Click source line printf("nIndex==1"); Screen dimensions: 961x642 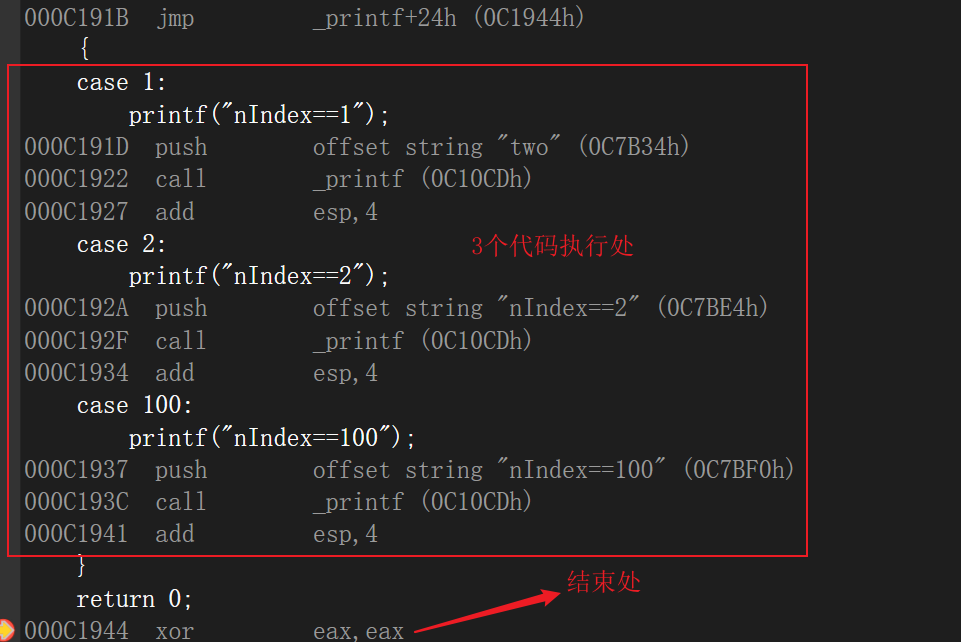258,115
